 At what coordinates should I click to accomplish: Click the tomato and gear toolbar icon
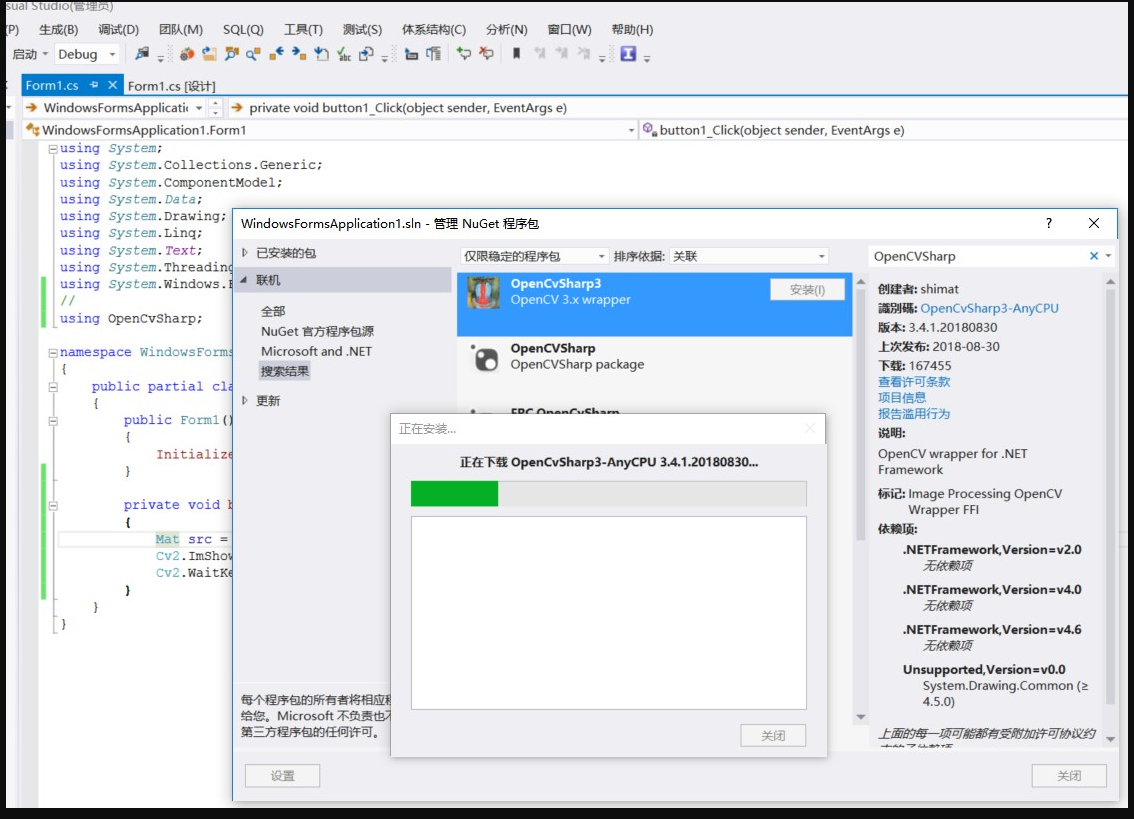pyautogui.click(x=187, y=54)
